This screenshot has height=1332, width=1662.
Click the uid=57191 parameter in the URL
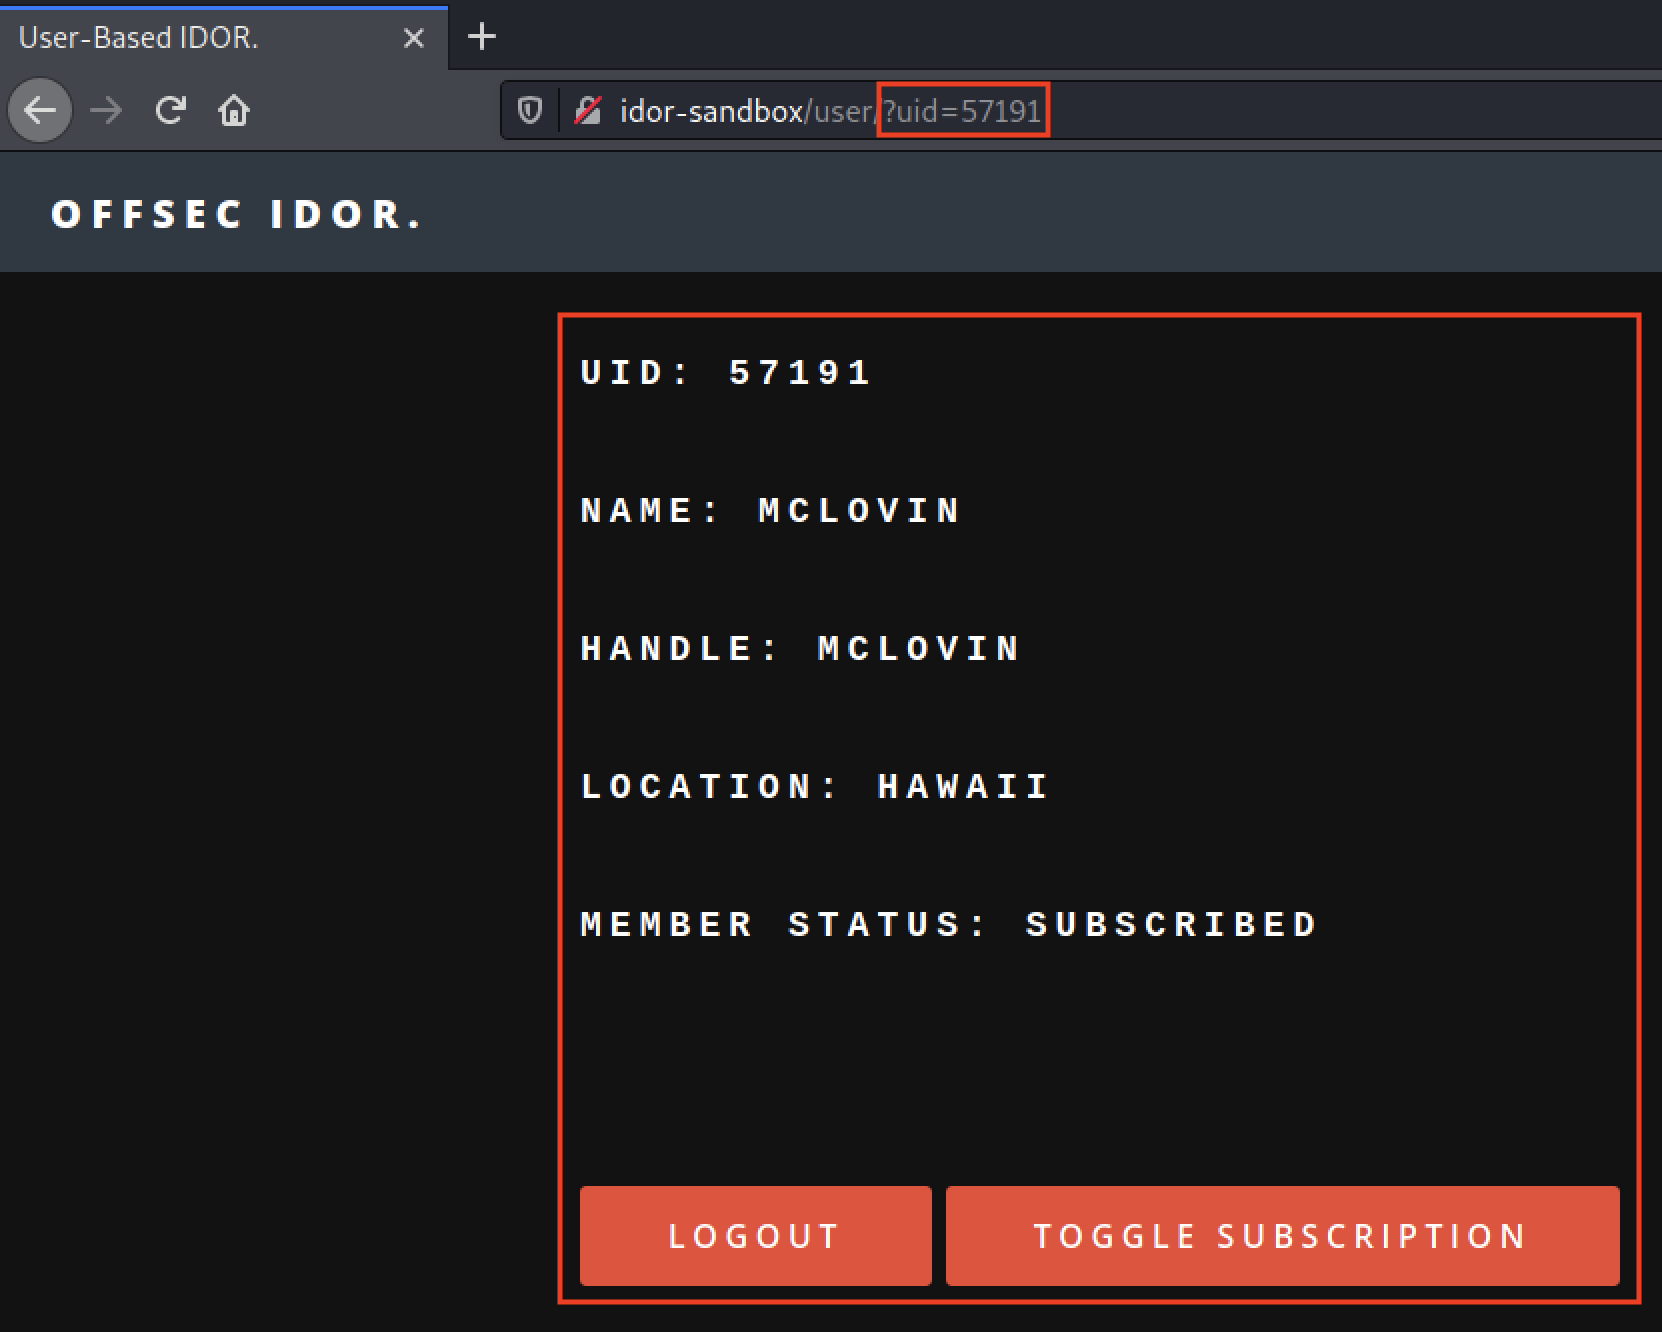(x=963, y=111)
